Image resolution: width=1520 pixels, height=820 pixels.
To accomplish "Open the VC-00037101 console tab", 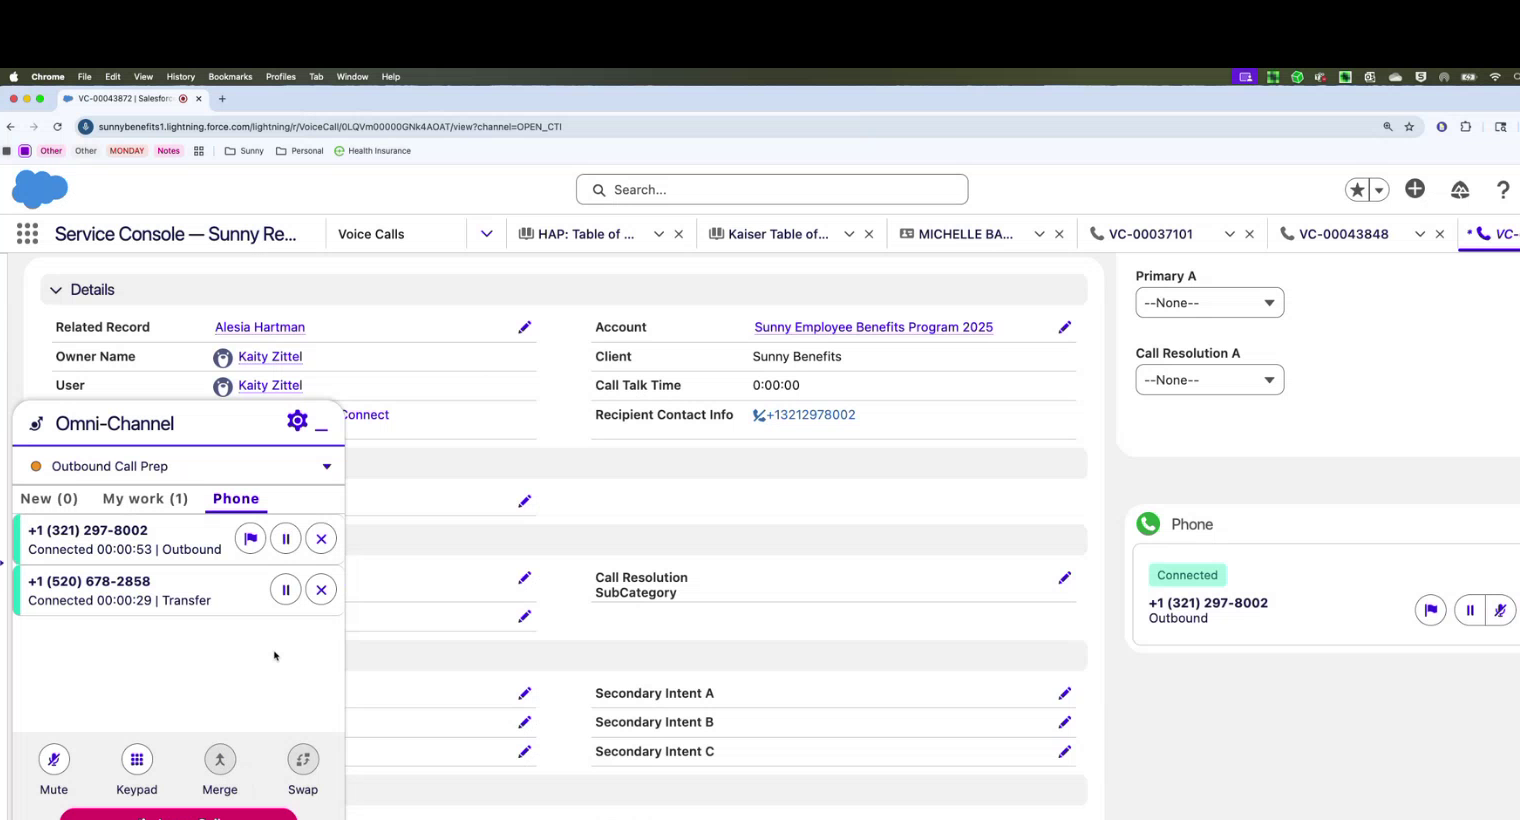I will (1150, 234).
